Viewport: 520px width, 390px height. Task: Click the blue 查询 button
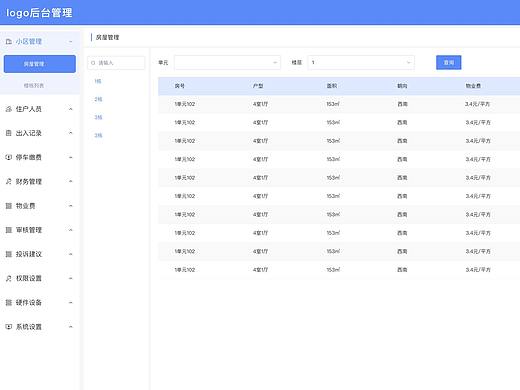449,63
